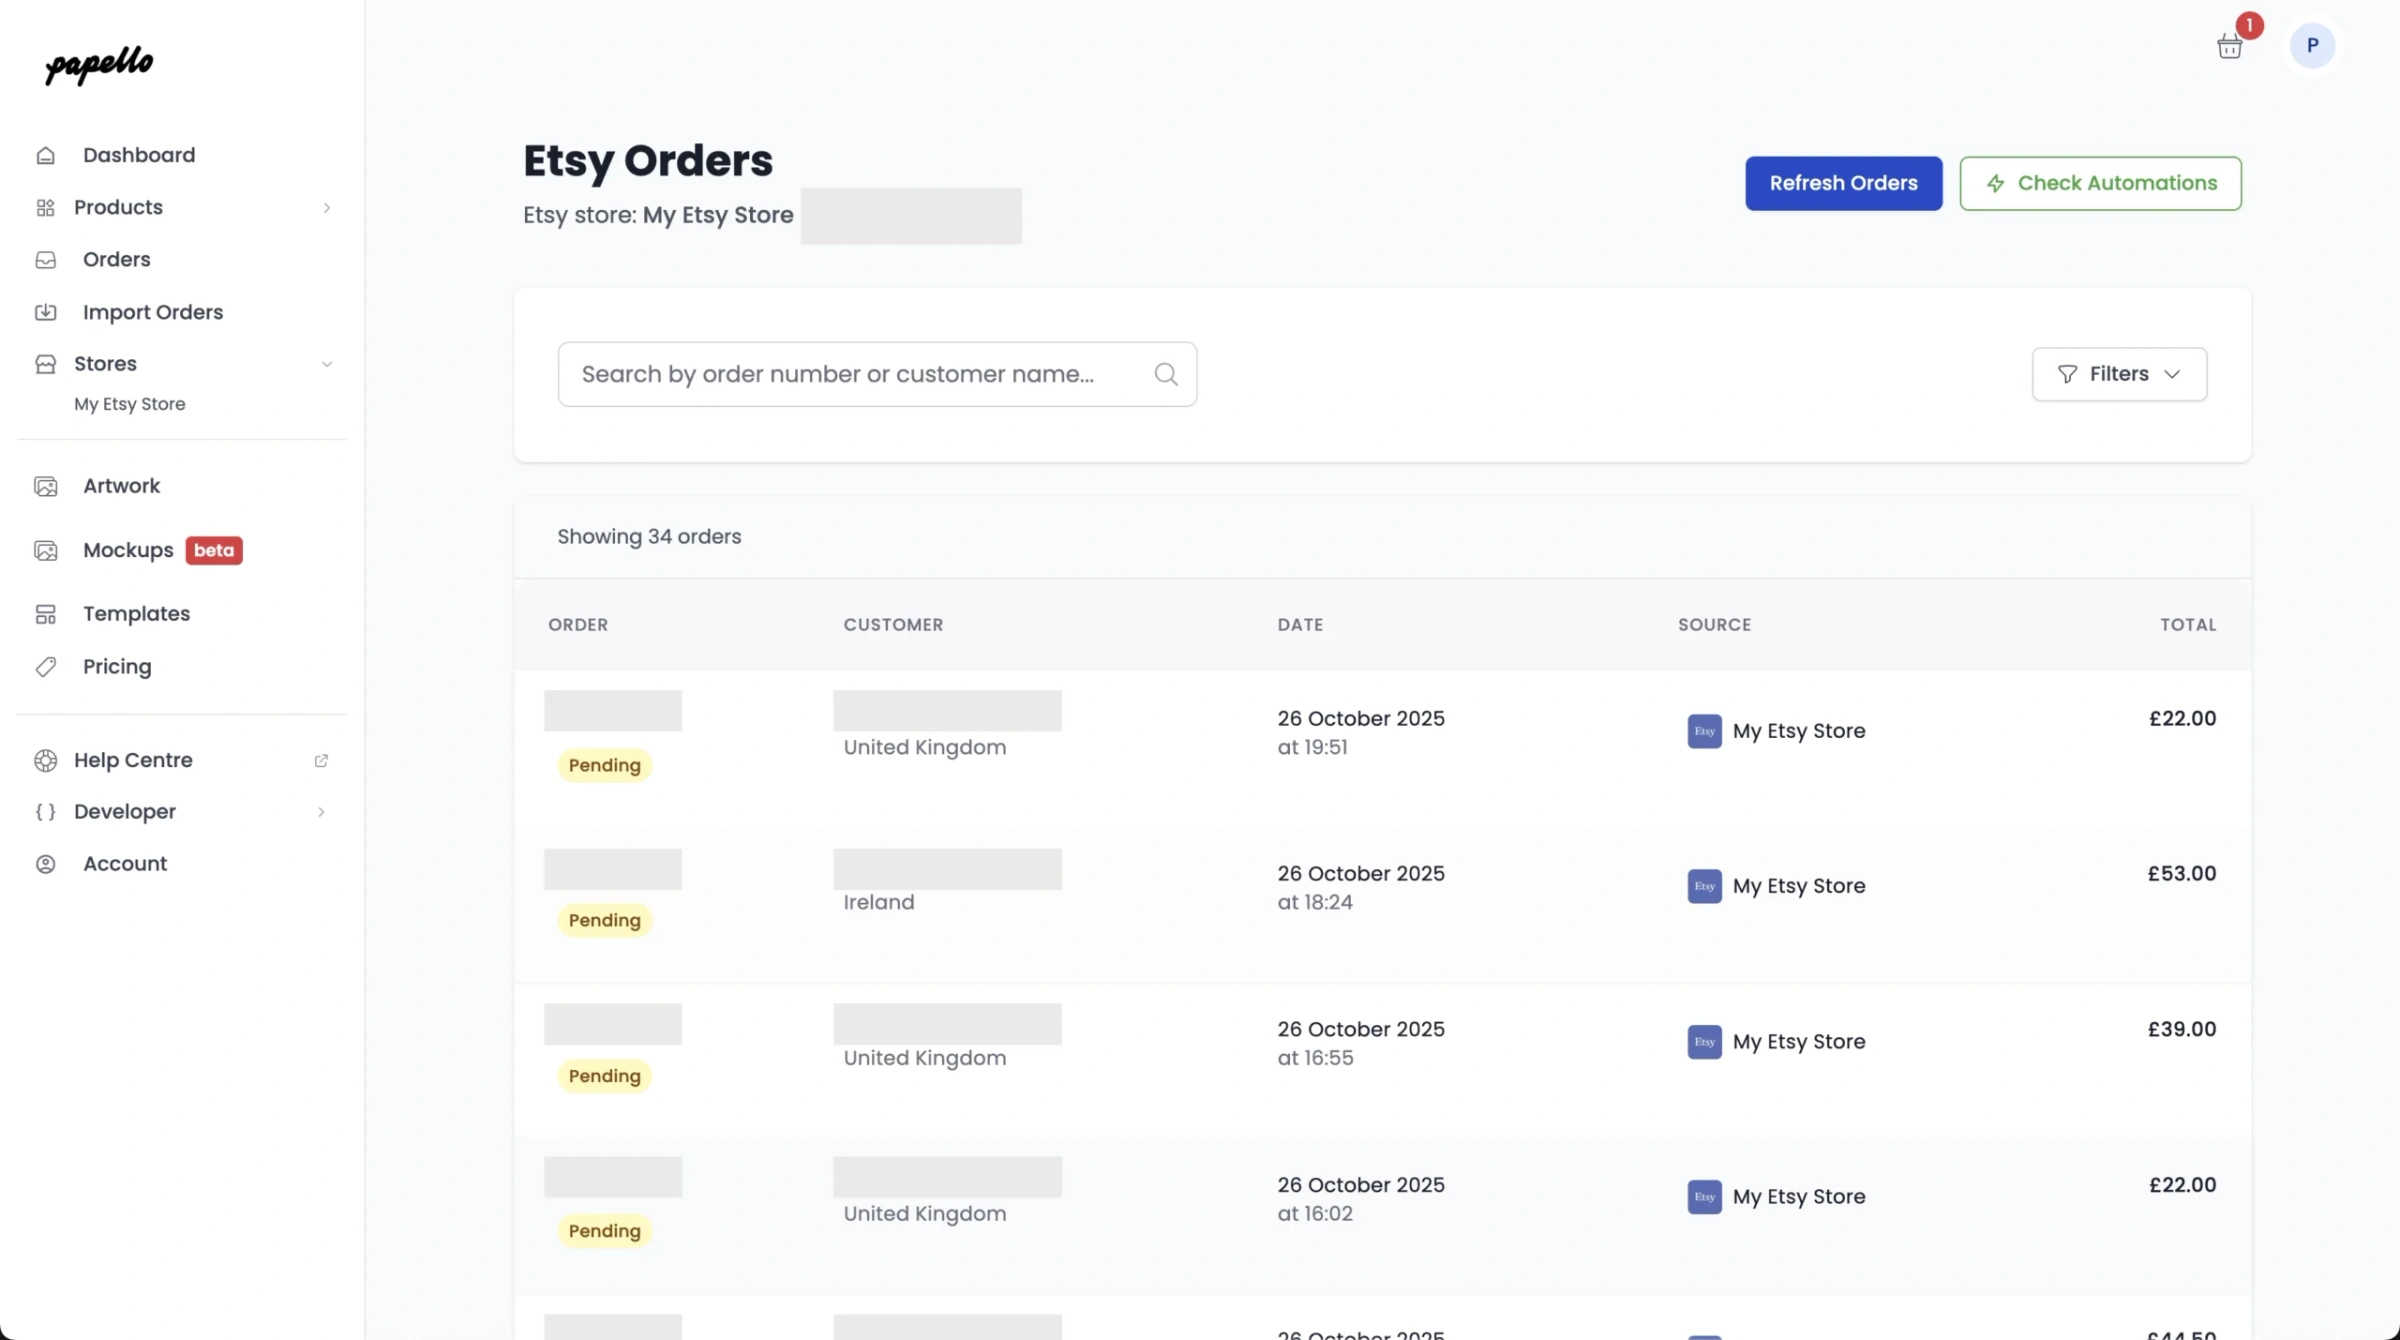Expand the Products submenu chevron
The image size is (2400, 1340).
pos(327,207)
